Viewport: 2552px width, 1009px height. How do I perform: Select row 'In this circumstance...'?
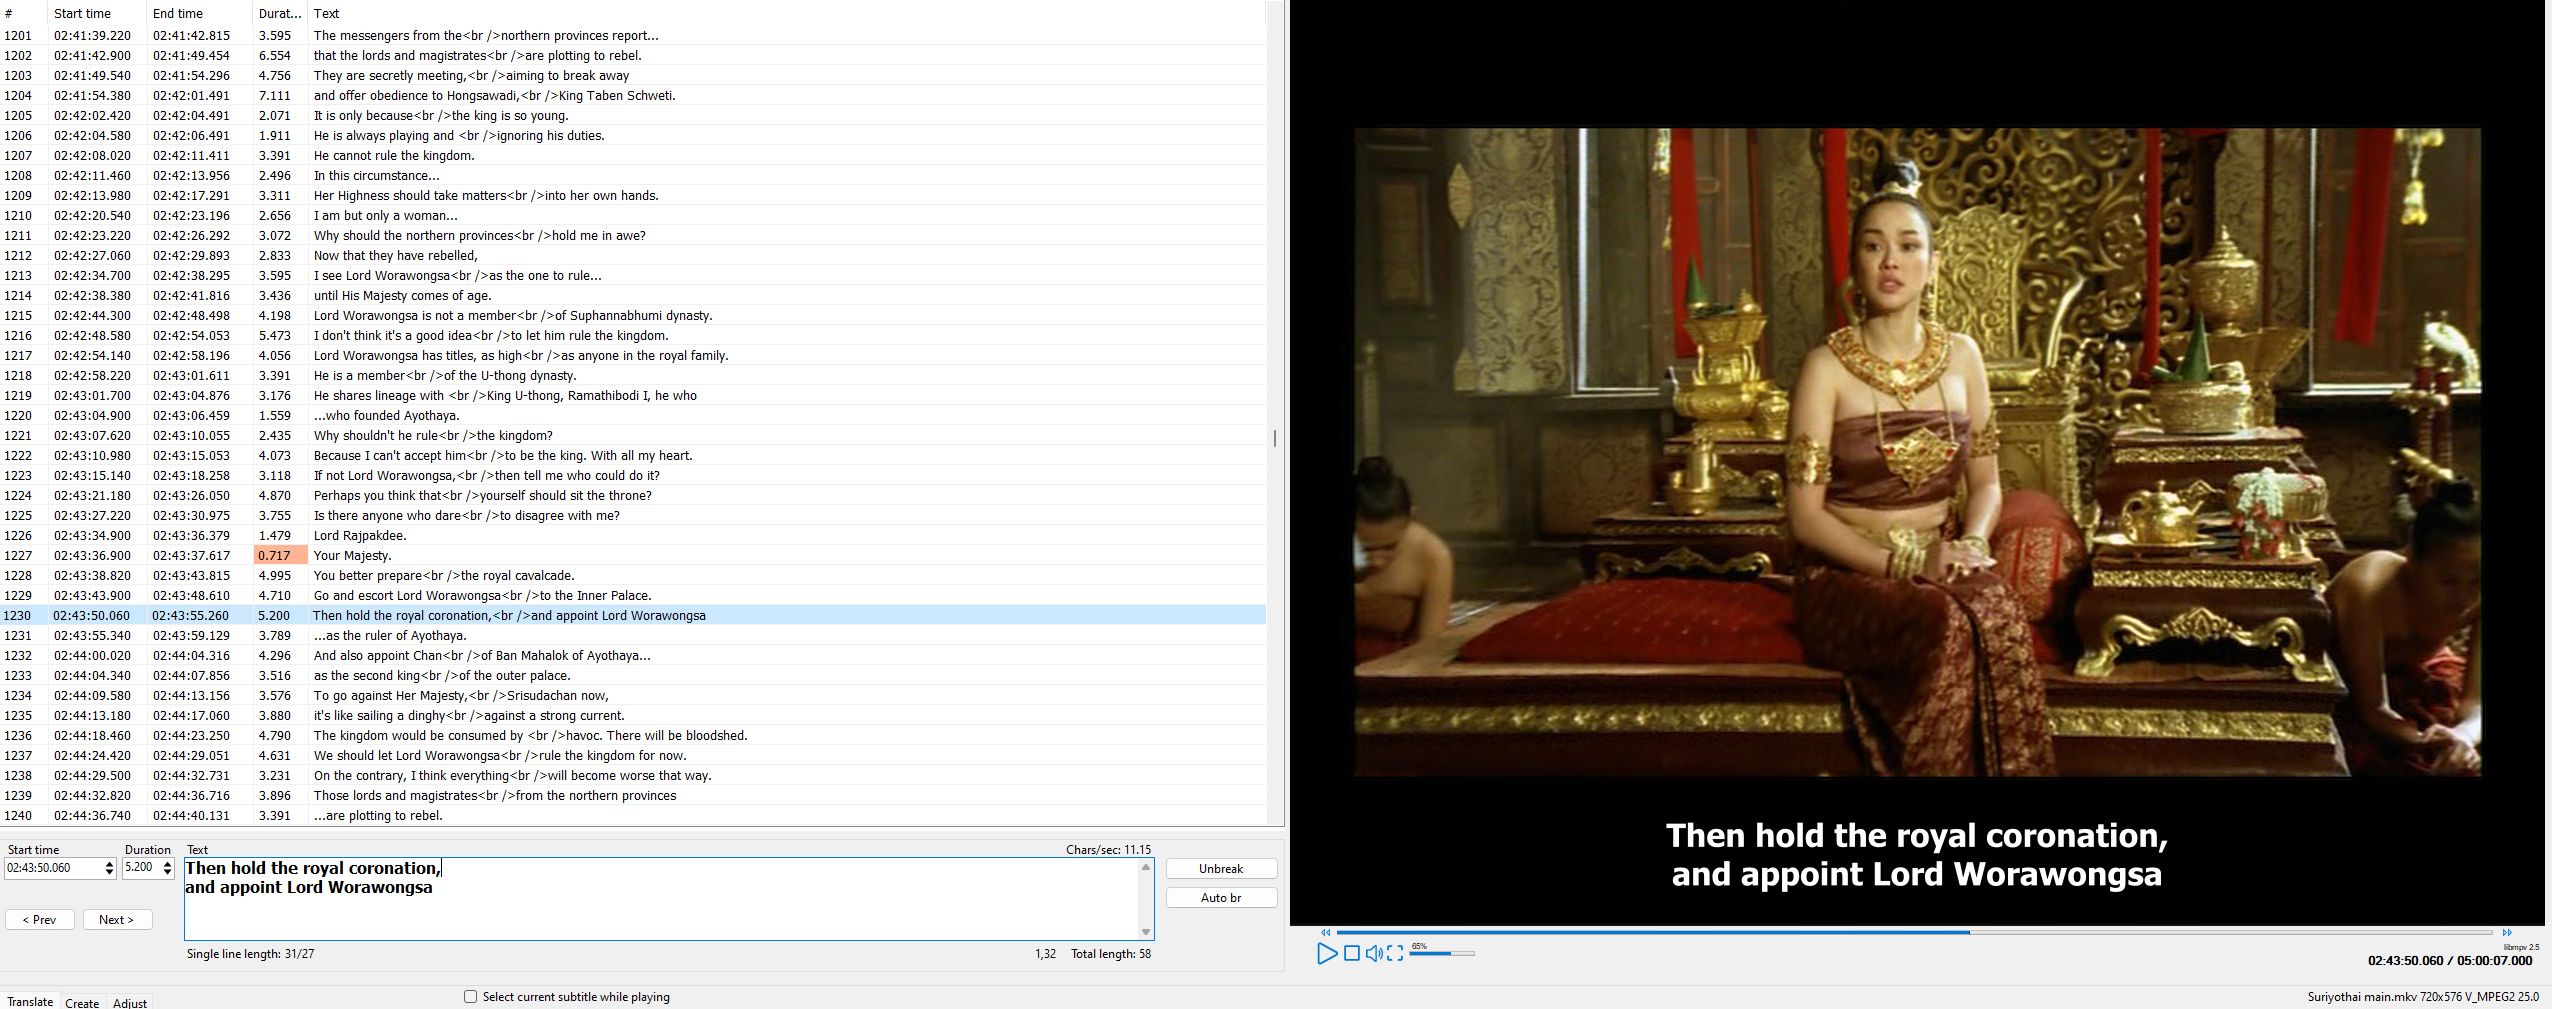point(633,175)
